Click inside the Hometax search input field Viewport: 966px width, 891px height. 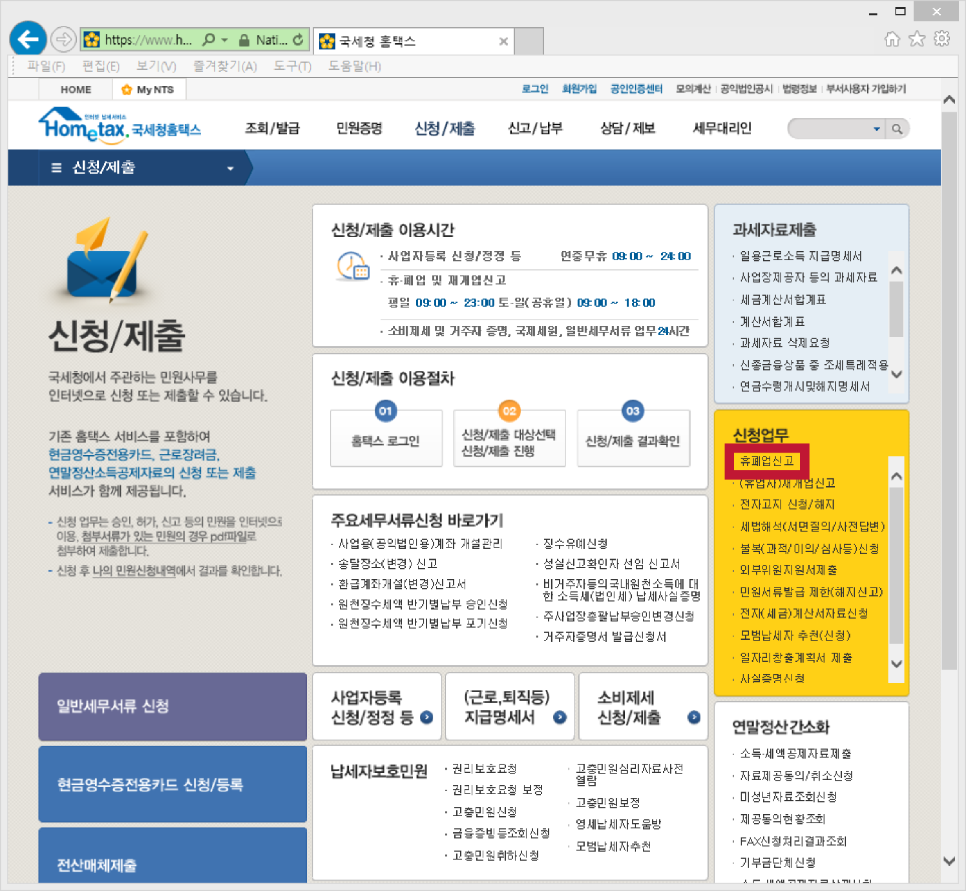click(829, 129)
